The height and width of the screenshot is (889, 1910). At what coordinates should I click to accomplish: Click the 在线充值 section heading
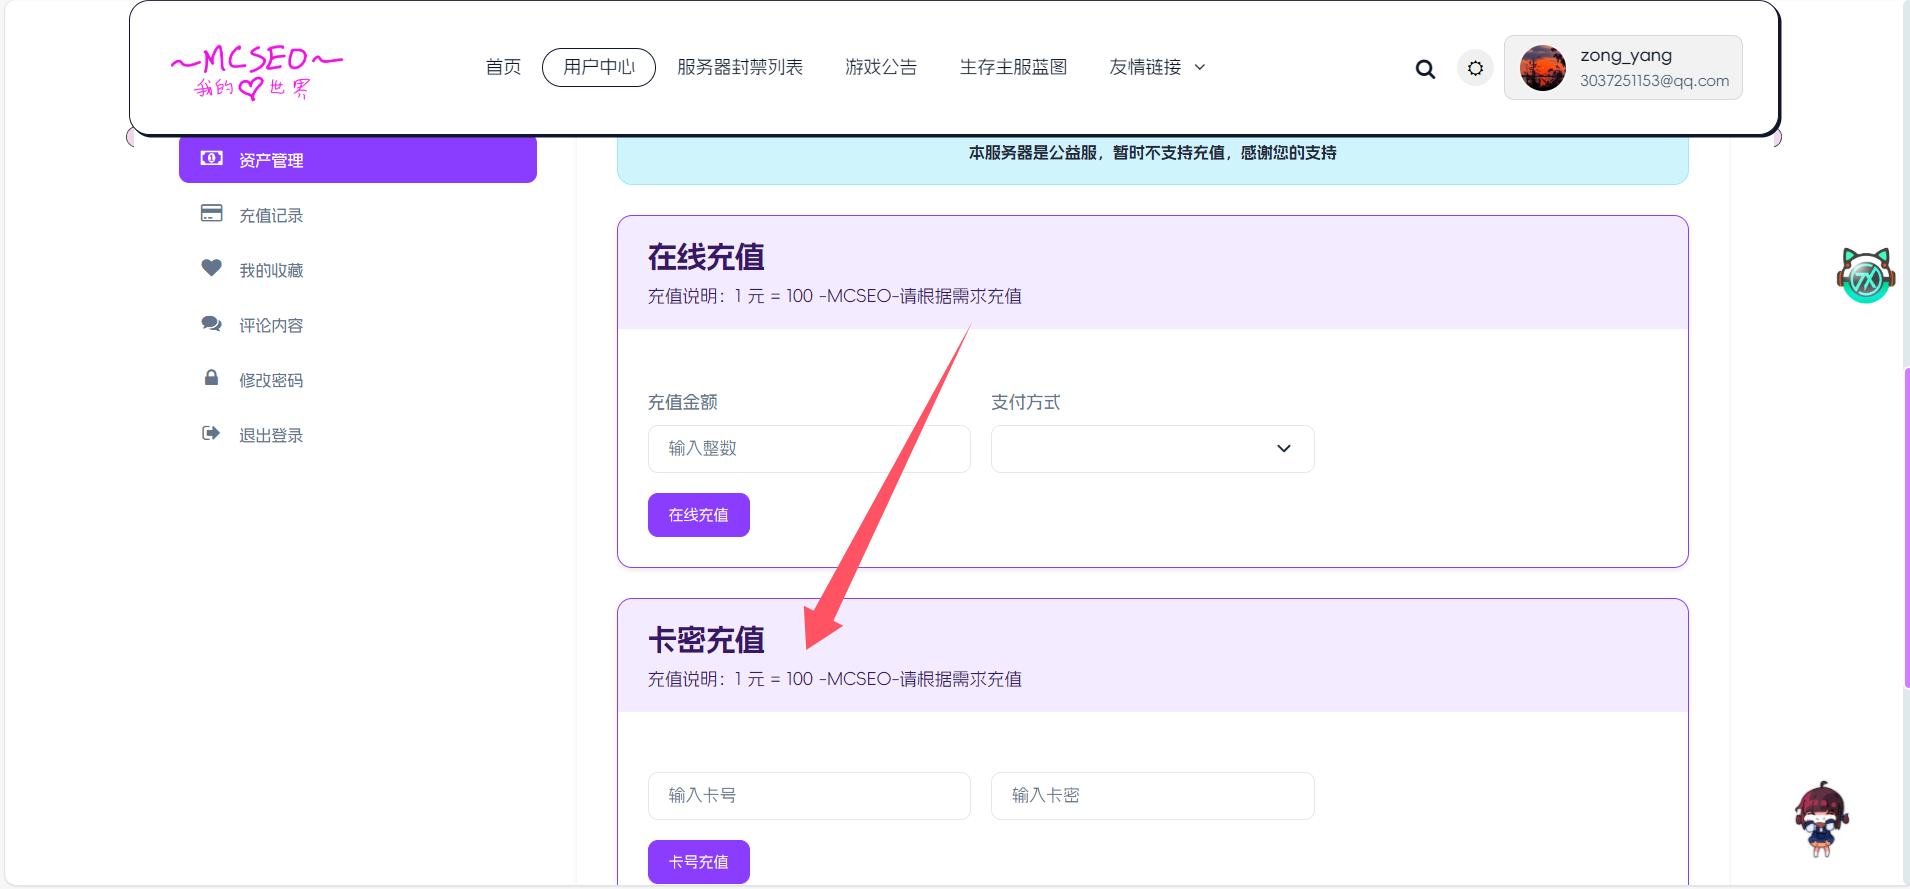click(x=706, y=257)
